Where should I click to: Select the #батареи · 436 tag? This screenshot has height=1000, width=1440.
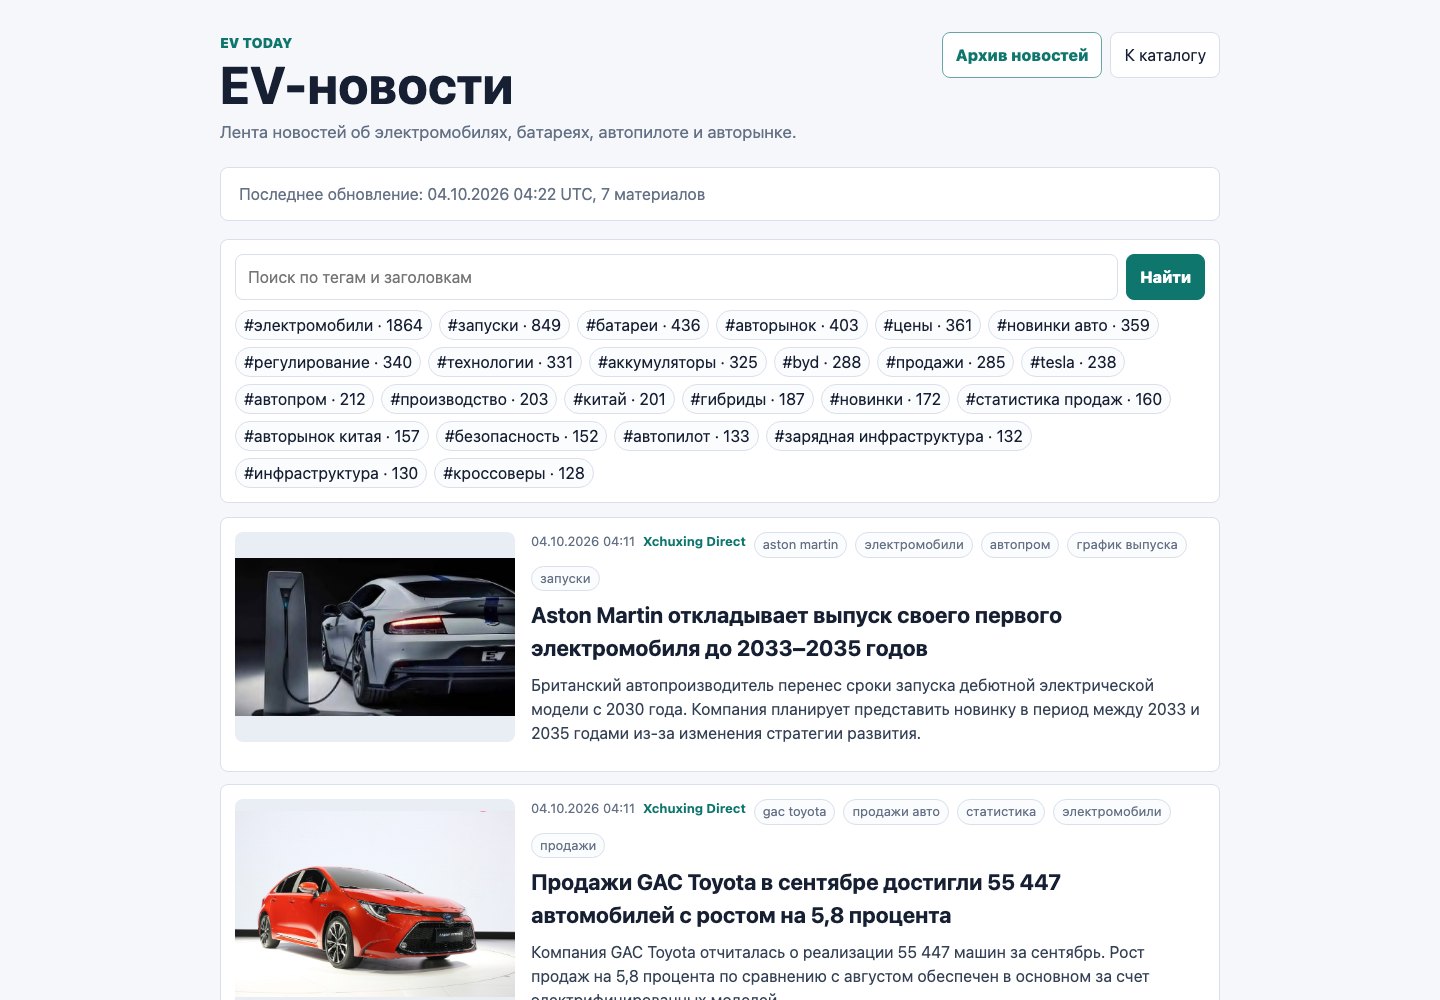pos(643,325)
